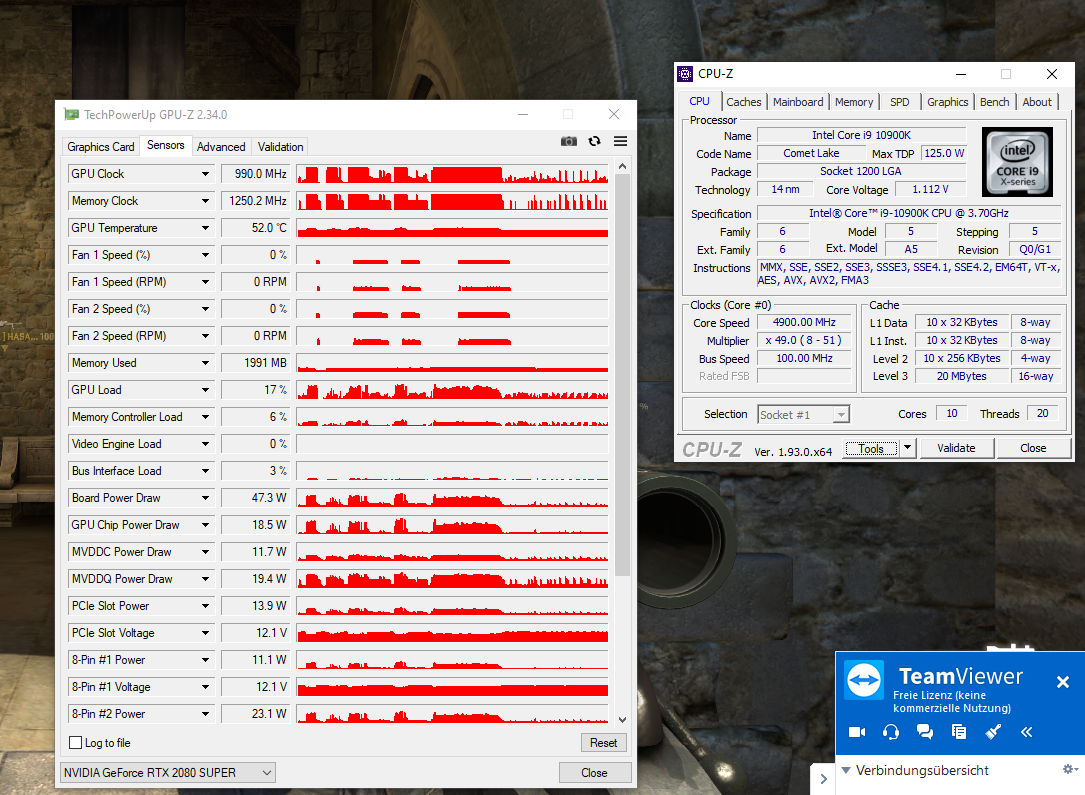Open the CPU-Z Mainboard tab

coord(798,102)
